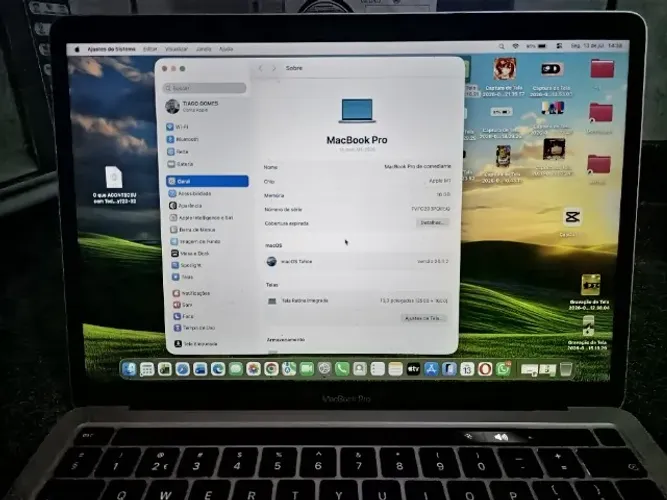Open Calendar from the Dock
This screenshot has width=667, height=500.
[467, 369]
